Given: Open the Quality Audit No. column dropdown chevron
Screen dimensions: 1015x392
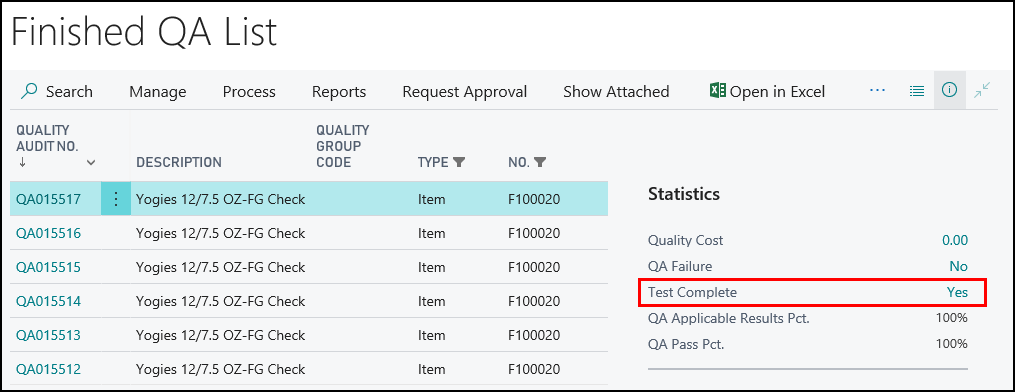Looking at the screenshot, I should (x=91, y=163).
